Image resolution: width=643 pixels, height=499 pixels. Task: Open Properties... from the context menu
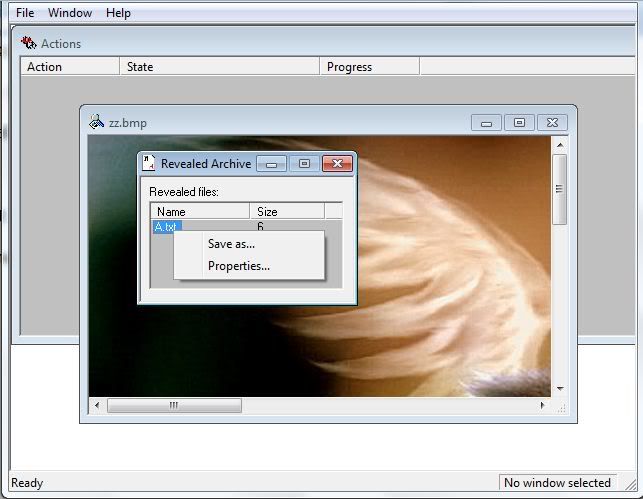click(x=238, y=266)
